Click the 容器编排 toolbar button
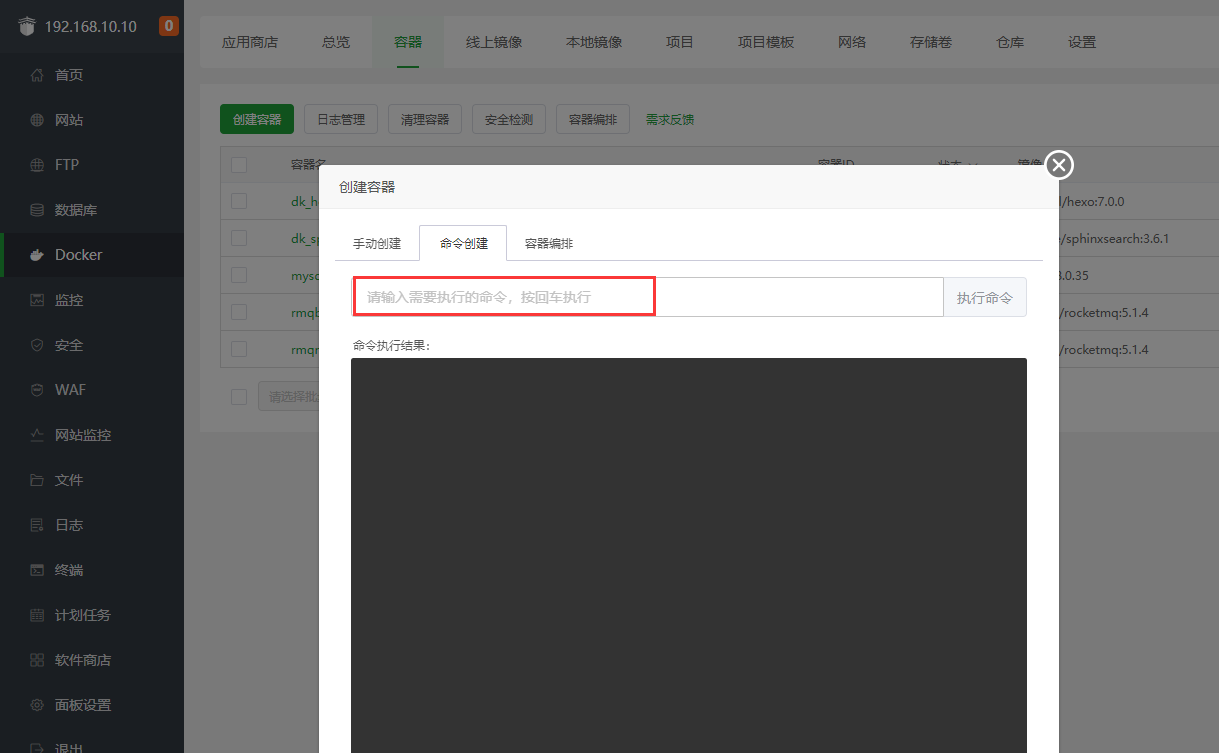The height and width of the screenshot is (753, 1219). (593, 119)
